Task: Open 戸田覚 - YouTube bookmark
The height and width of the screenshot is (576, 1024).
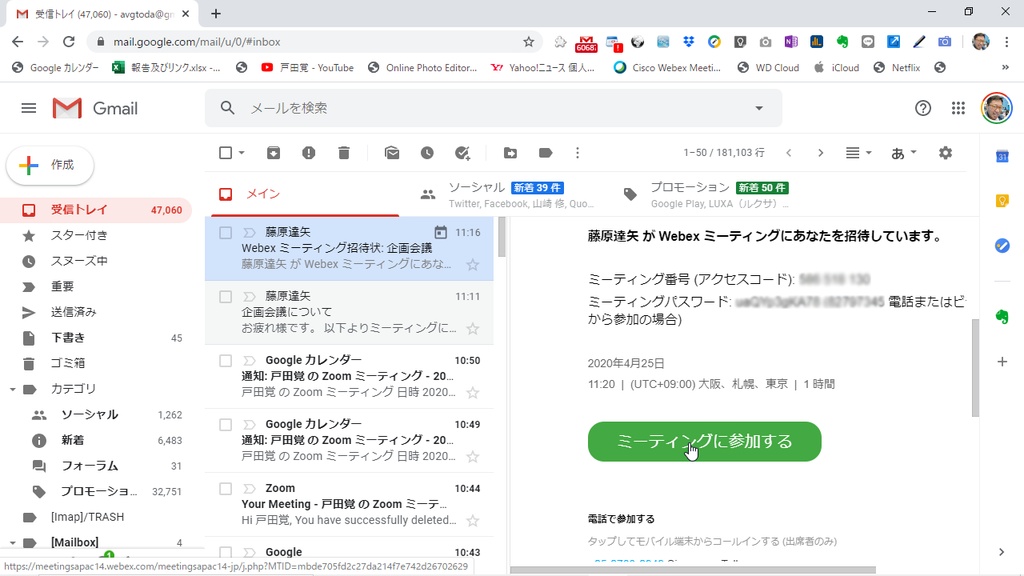Action: coord(306,67)
